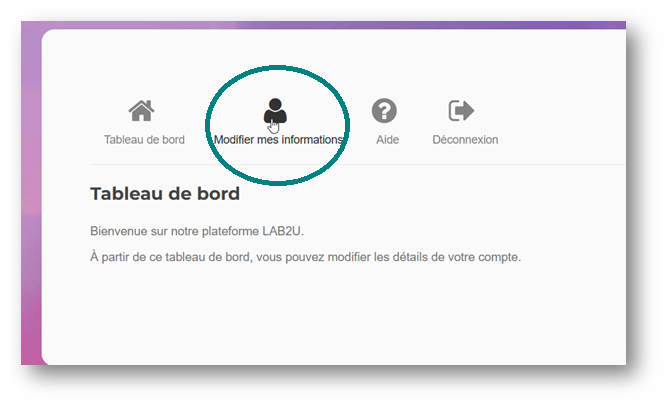Click the hand cursor under profile icon
Viewport: 668px width, 407px height.
274,125
